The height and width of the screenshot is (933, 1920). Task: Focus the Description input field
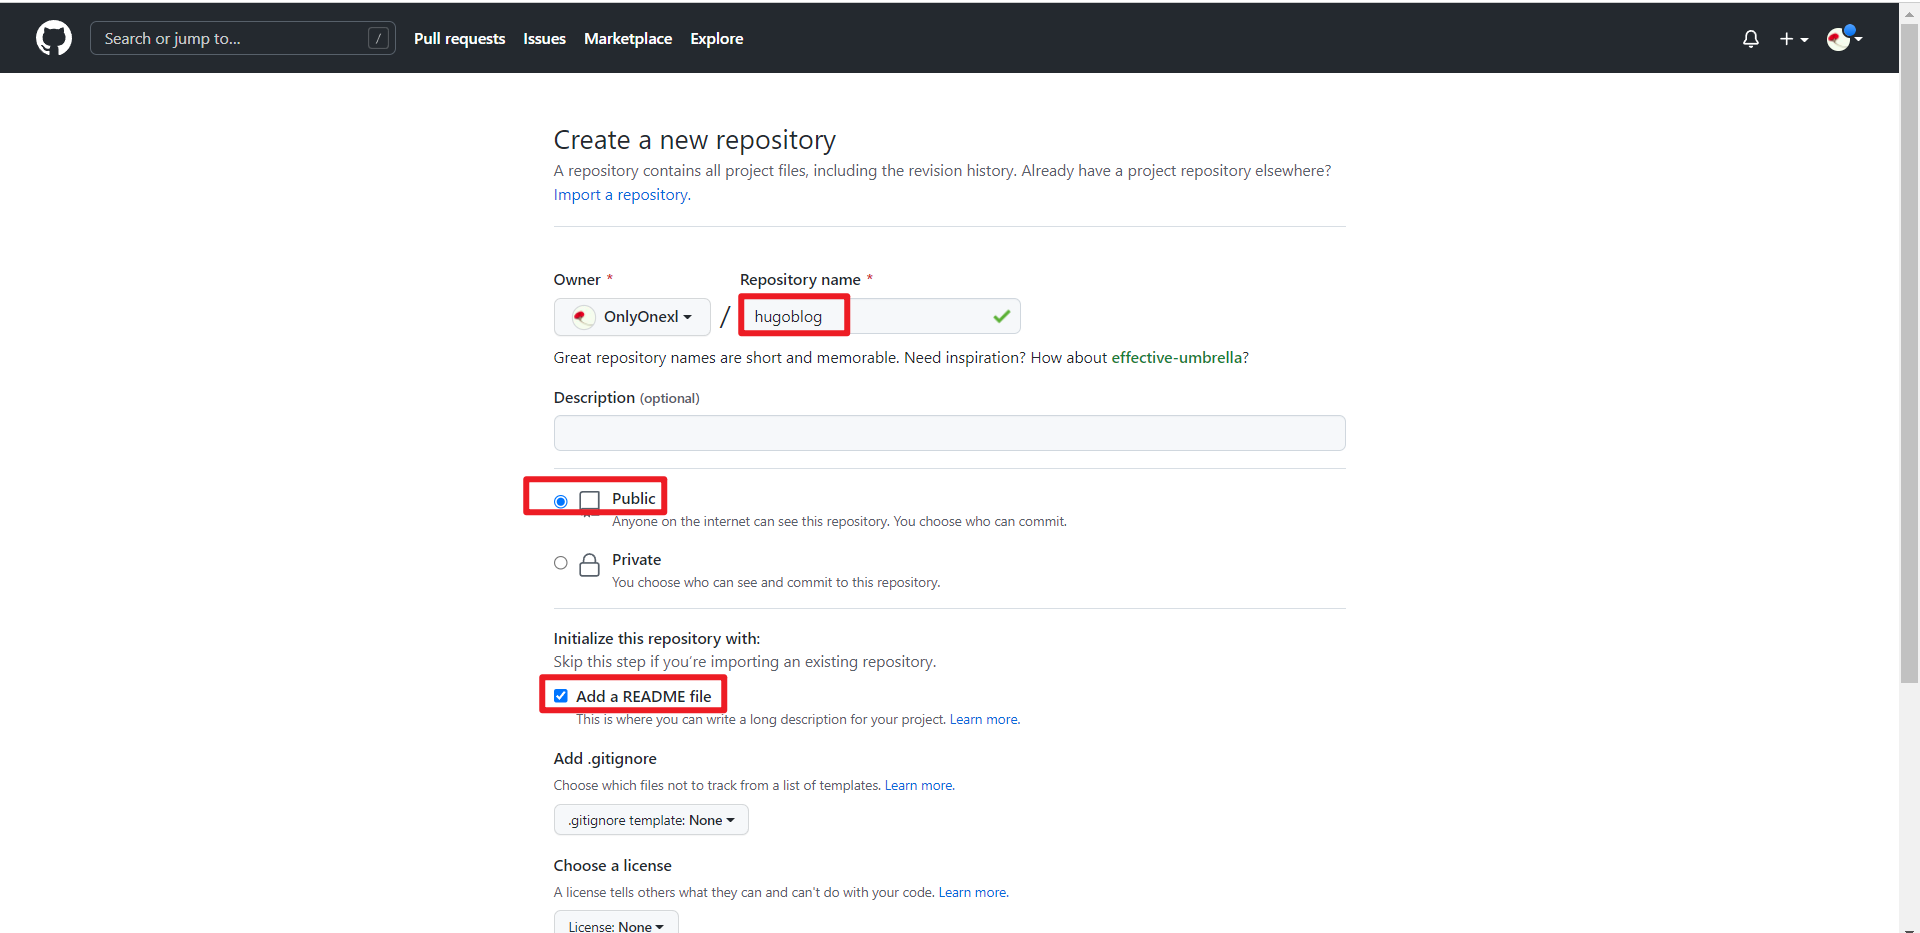point(949,433)
